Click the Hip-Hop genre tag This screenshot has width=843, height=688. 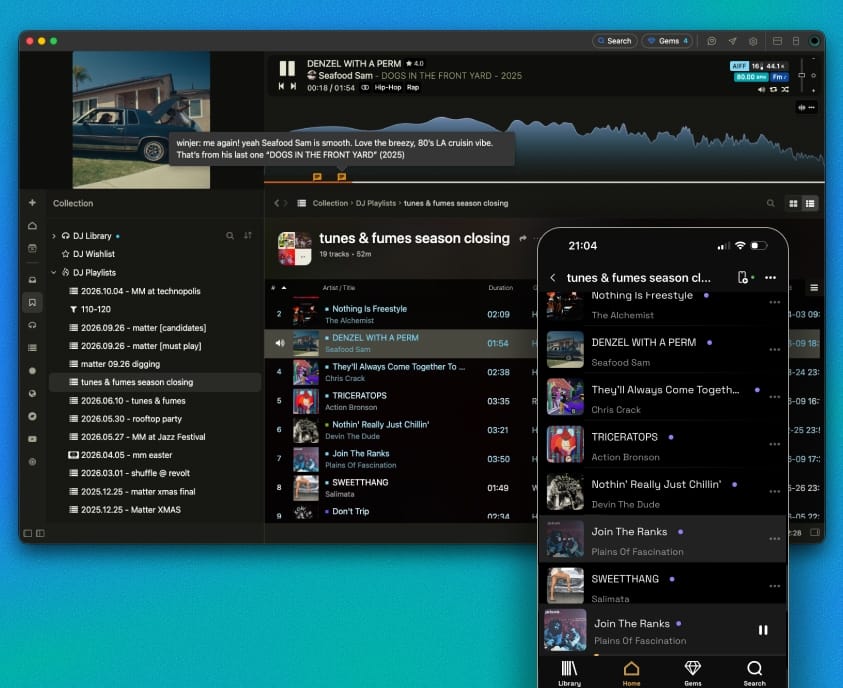tap(388, 87)
